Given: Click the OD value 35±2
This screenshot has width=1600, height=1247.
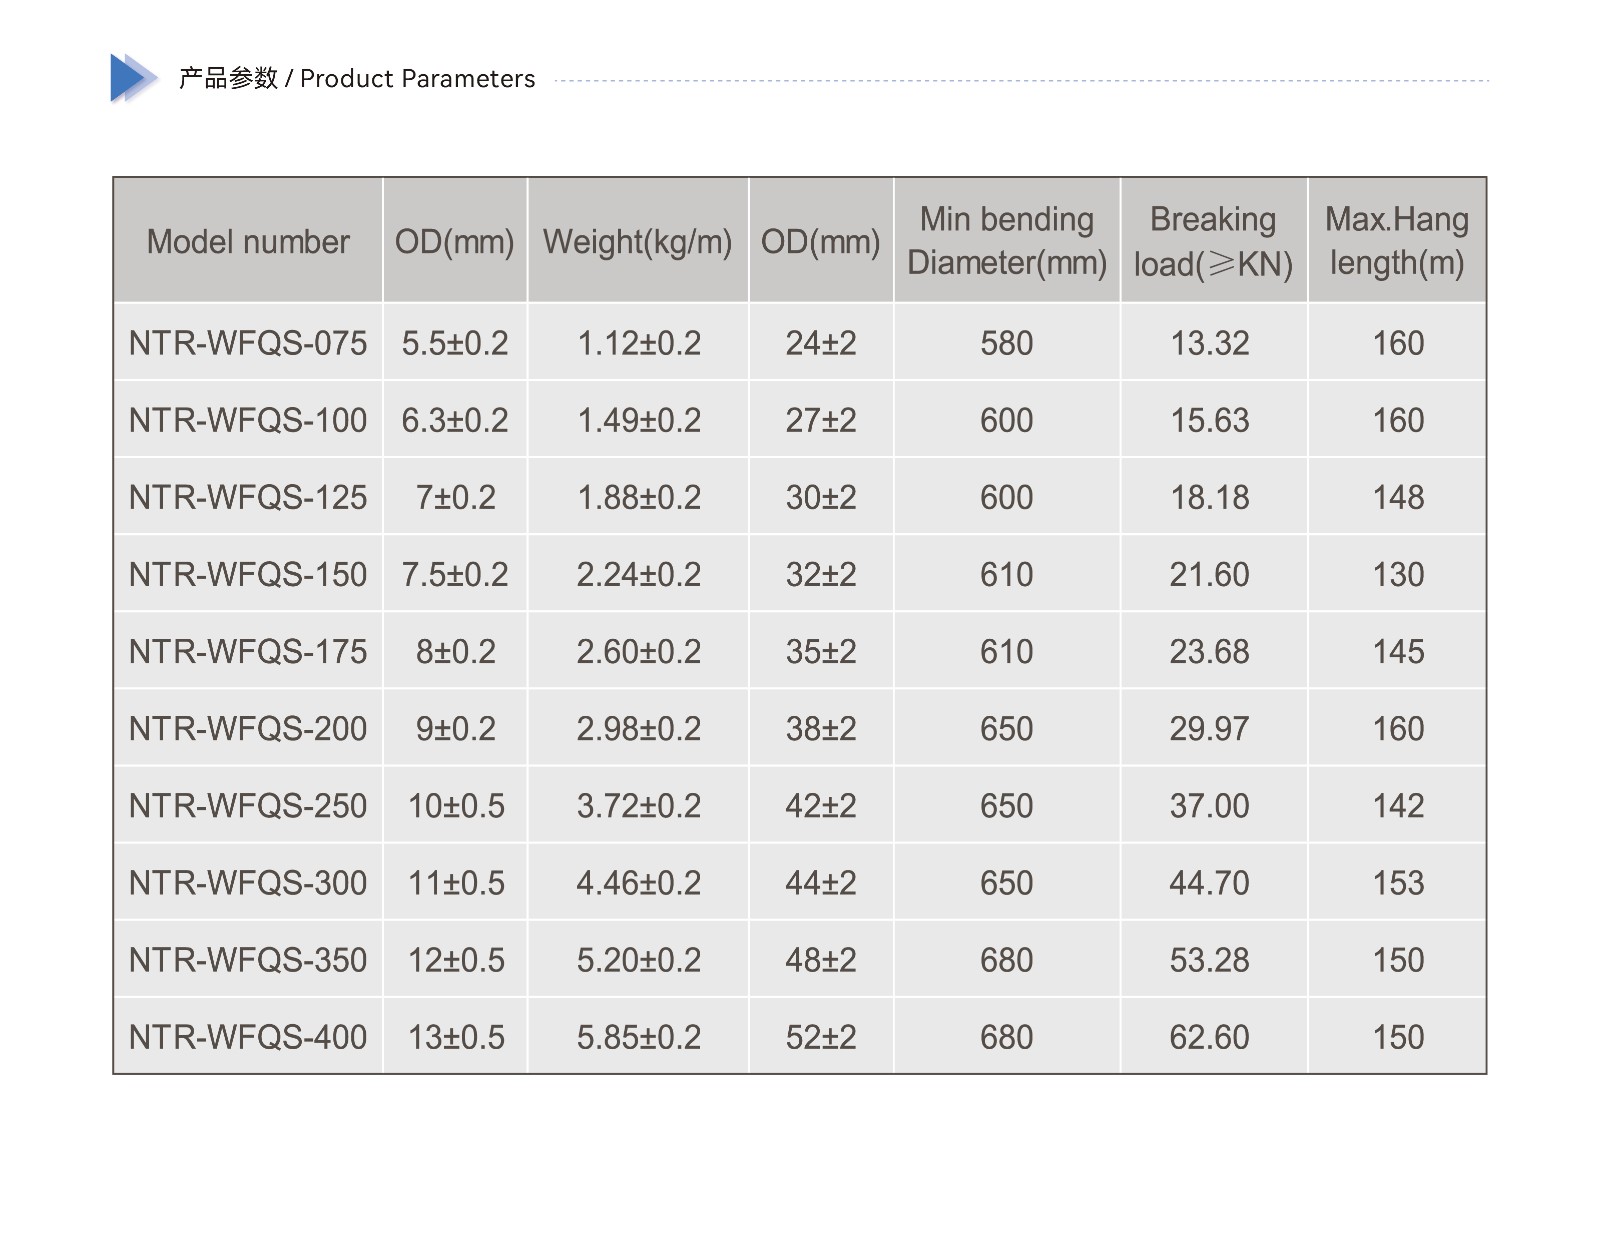Looking at the screenshot, I should [821, 651].
